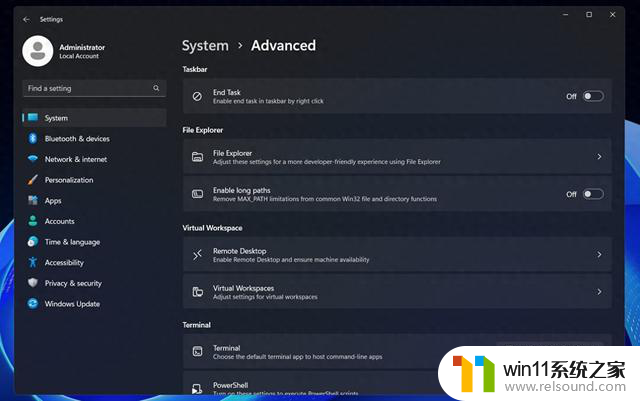The image size is (640, 401).
Task: Click the 'Virtual Workspace' section heading
Action: [x=212, y=228]
